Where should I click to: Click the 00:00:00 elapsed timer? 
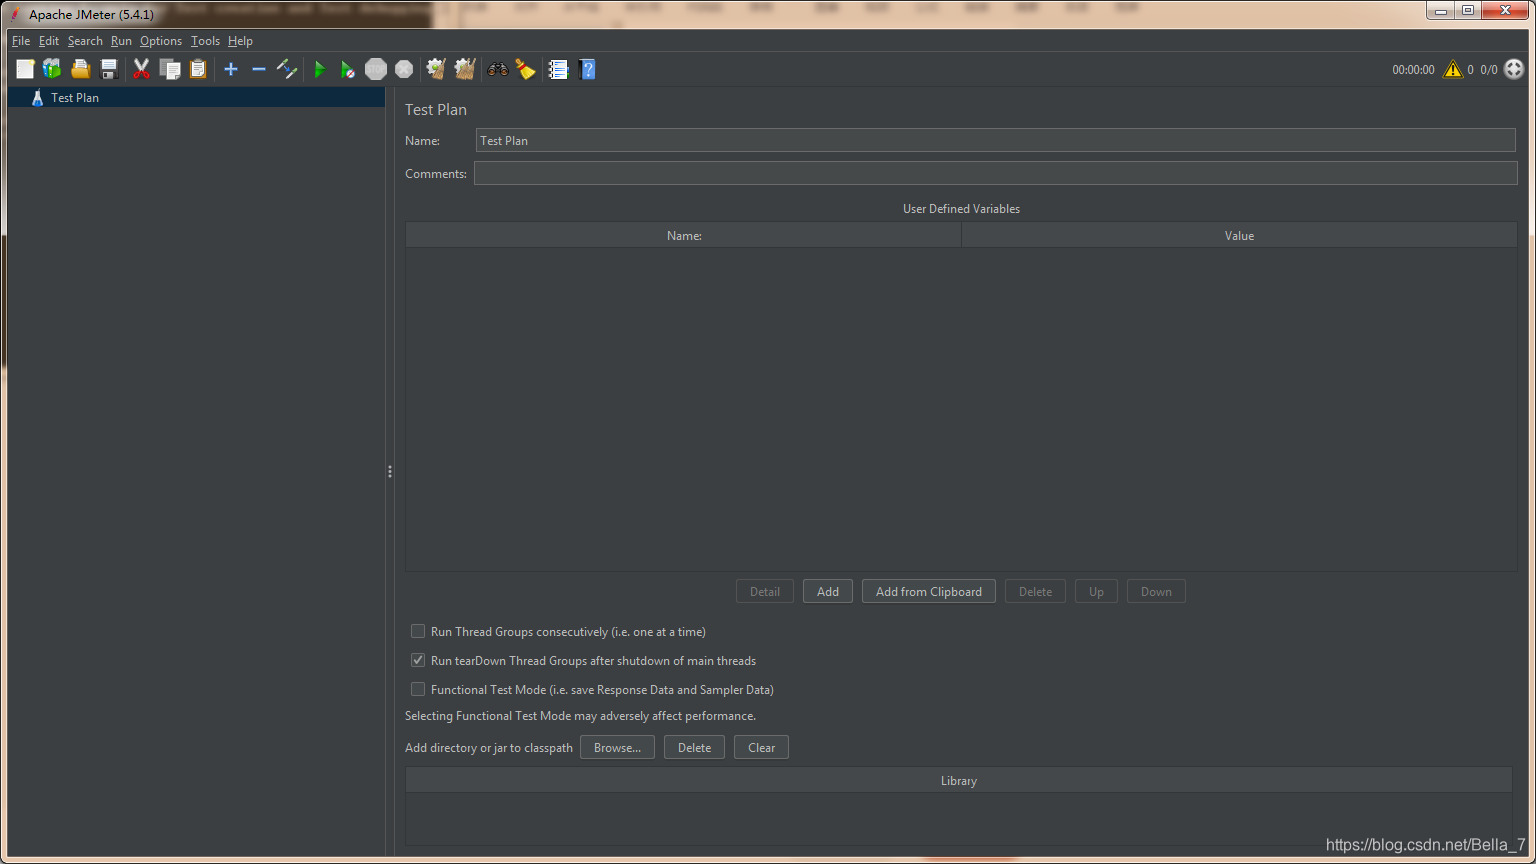tap(1413, 69)
